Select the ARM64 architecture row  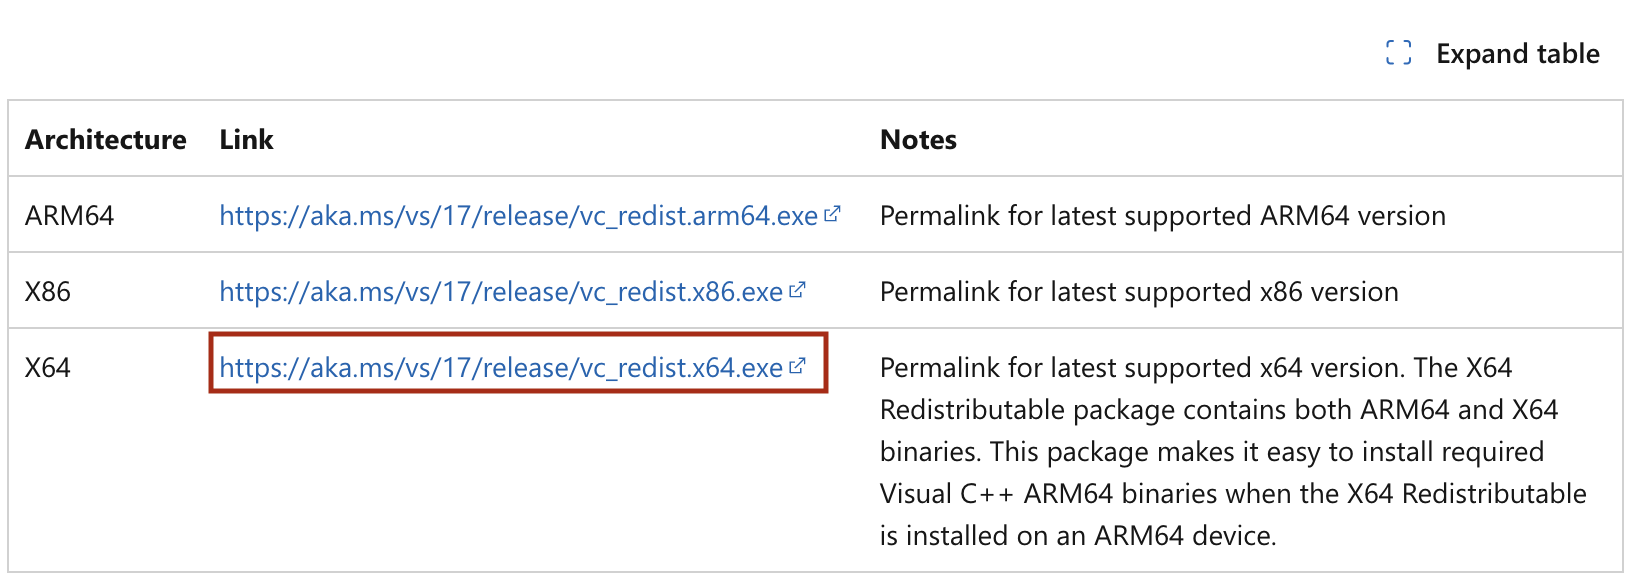[70, 216]
